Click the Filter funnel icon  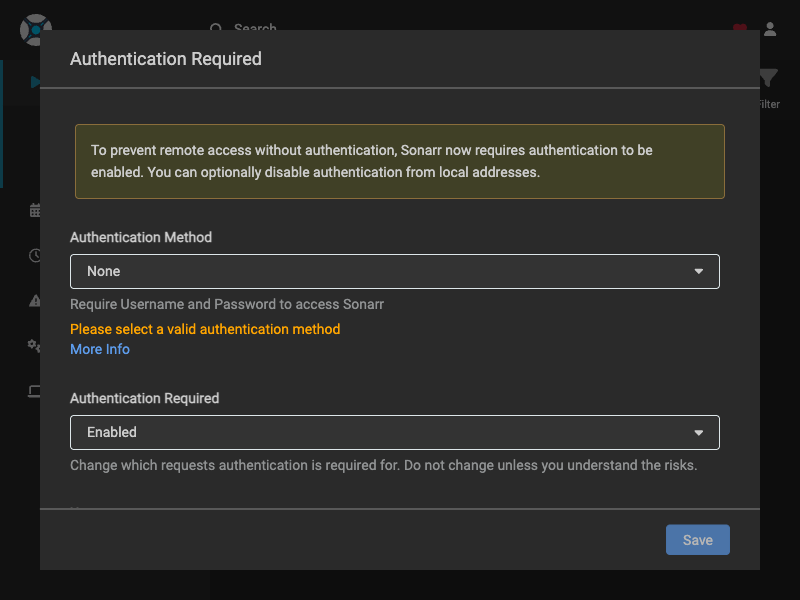coord(767,80)
